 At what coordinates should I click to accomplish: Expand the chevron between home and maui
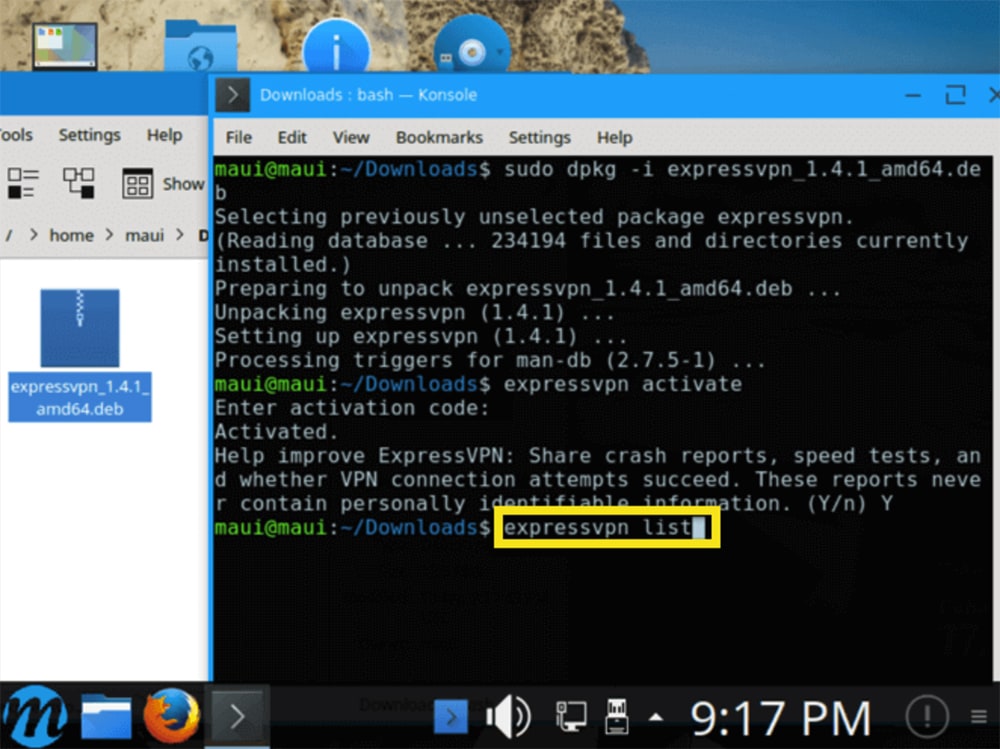click(x=109, y=235)
